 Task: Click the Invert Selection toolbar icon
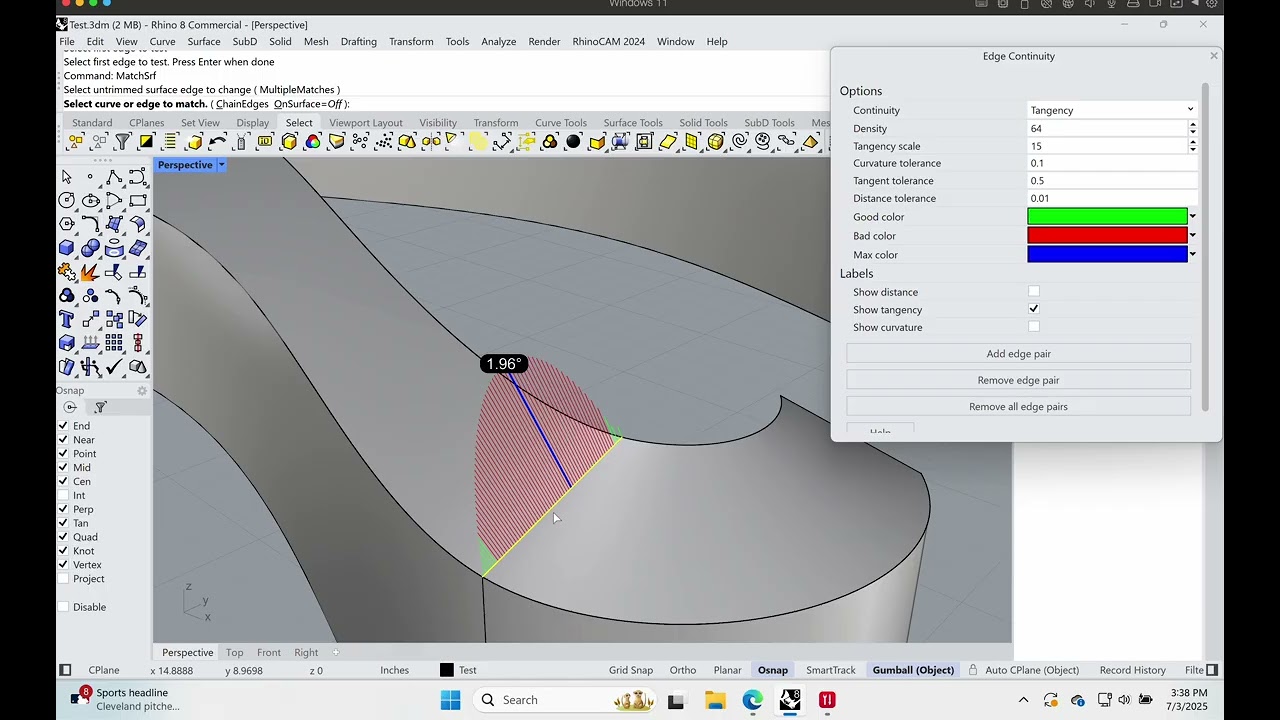point(146,142)
